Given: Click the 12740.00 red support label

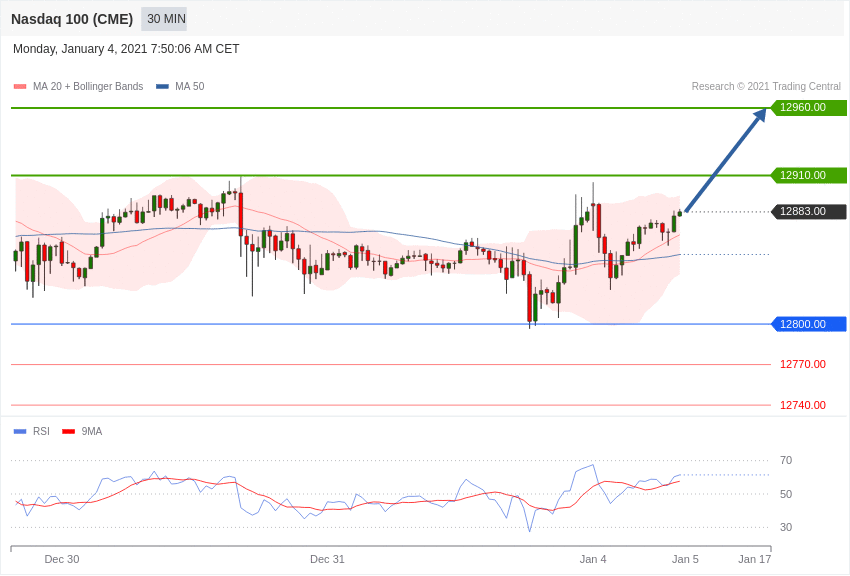Looking at the screenshot, I should pyautogui.click(x=803, y=405).
